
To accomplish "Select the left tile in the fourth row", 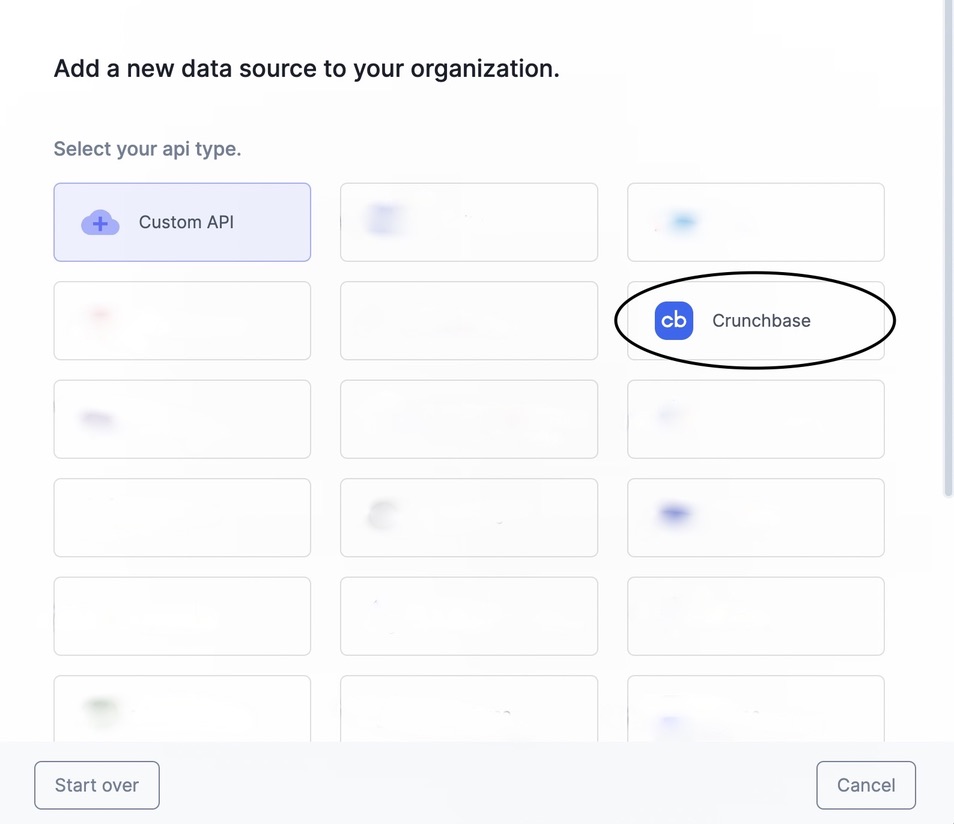I will click(182, 517).
